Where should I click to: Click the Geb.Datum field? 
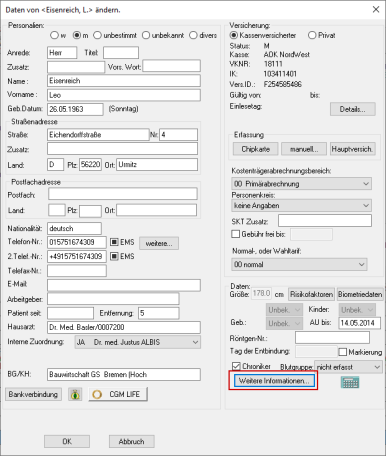pos(75,109)
